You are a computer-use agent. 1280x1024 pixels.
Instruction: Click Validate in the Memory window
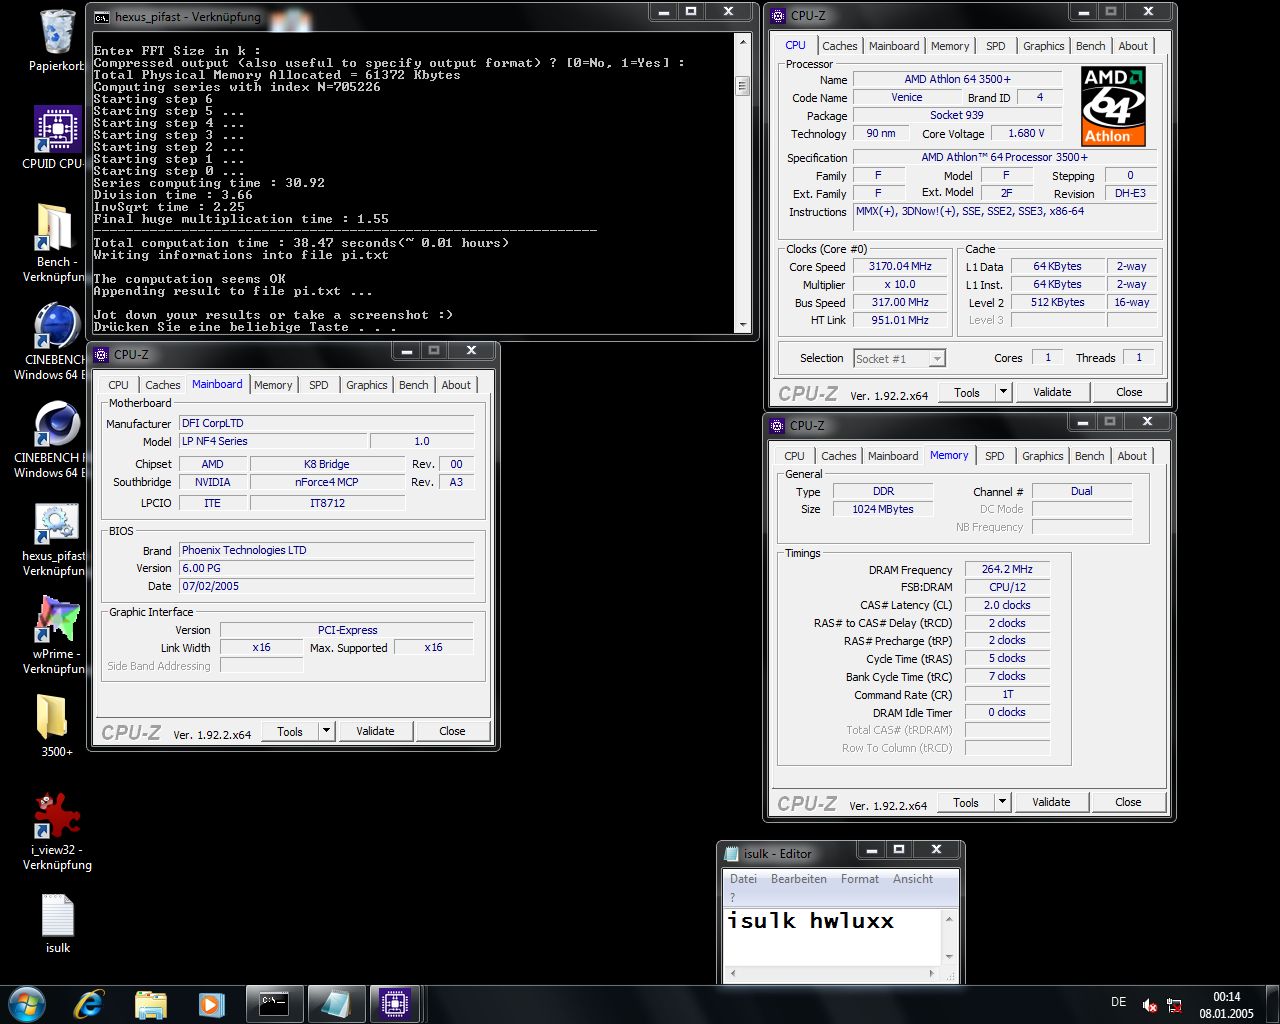coord(1051,802)
